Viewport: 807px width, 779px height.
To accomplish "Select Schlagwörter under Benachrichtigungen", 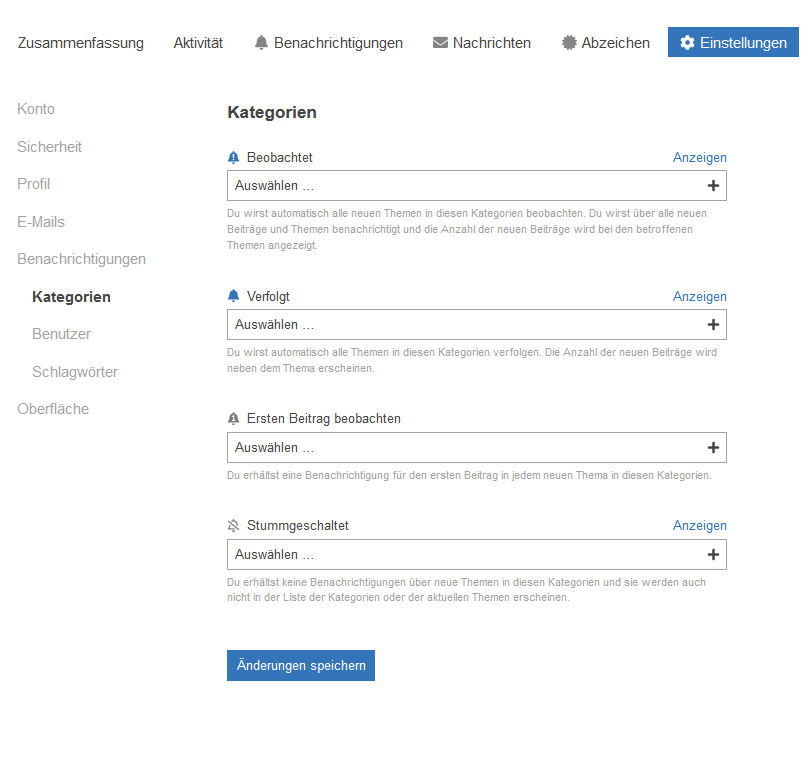I will click(x=75, y=372).
